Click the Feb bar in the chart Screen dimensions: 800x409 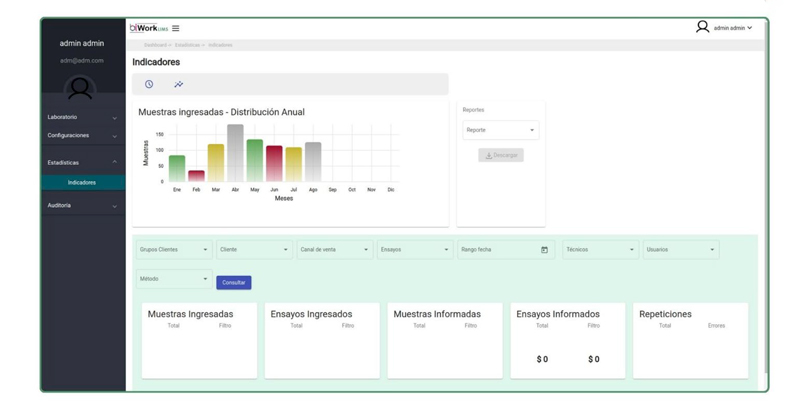tap(196, 176)
